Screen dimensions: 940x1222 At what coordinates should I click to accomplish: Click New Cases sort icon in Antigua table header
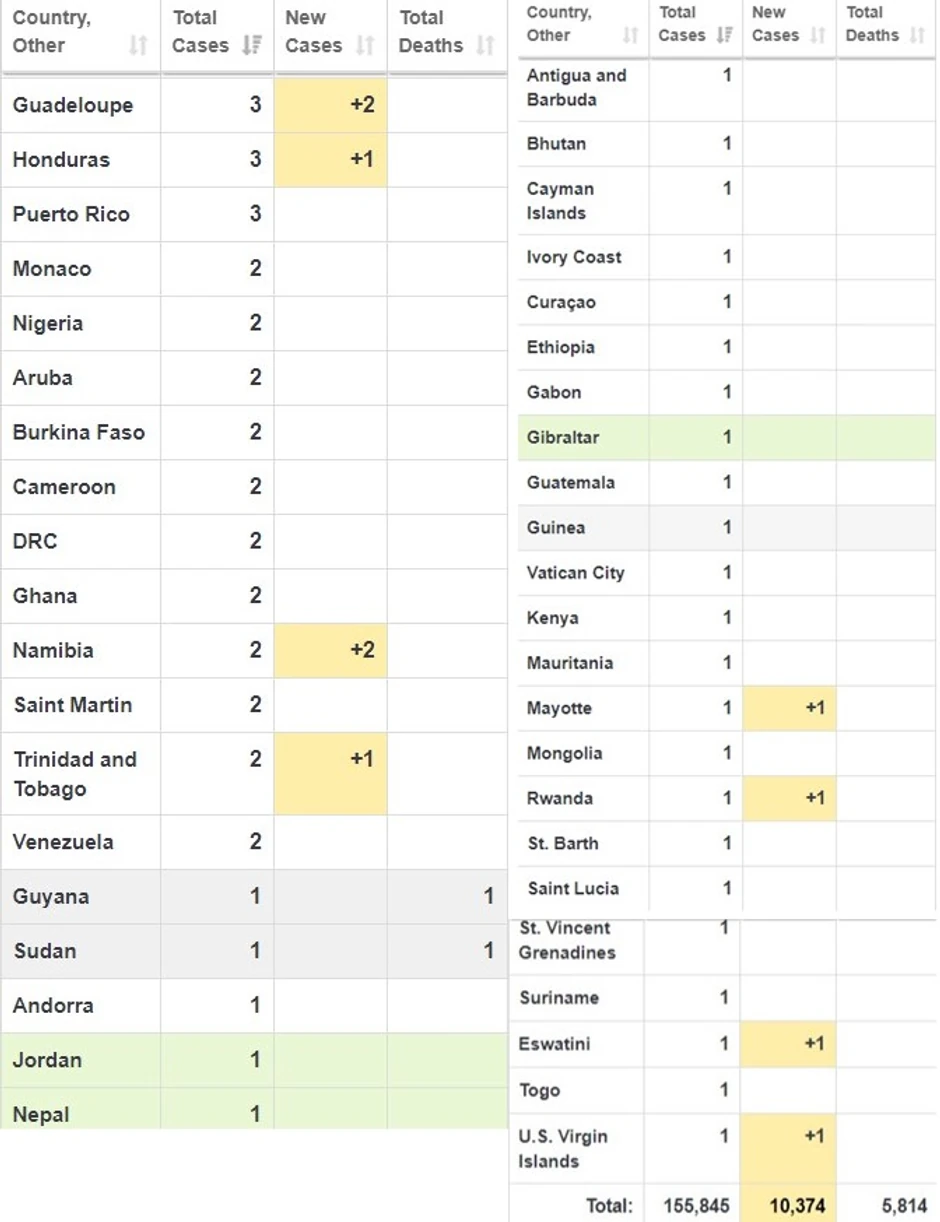(818, 36)
